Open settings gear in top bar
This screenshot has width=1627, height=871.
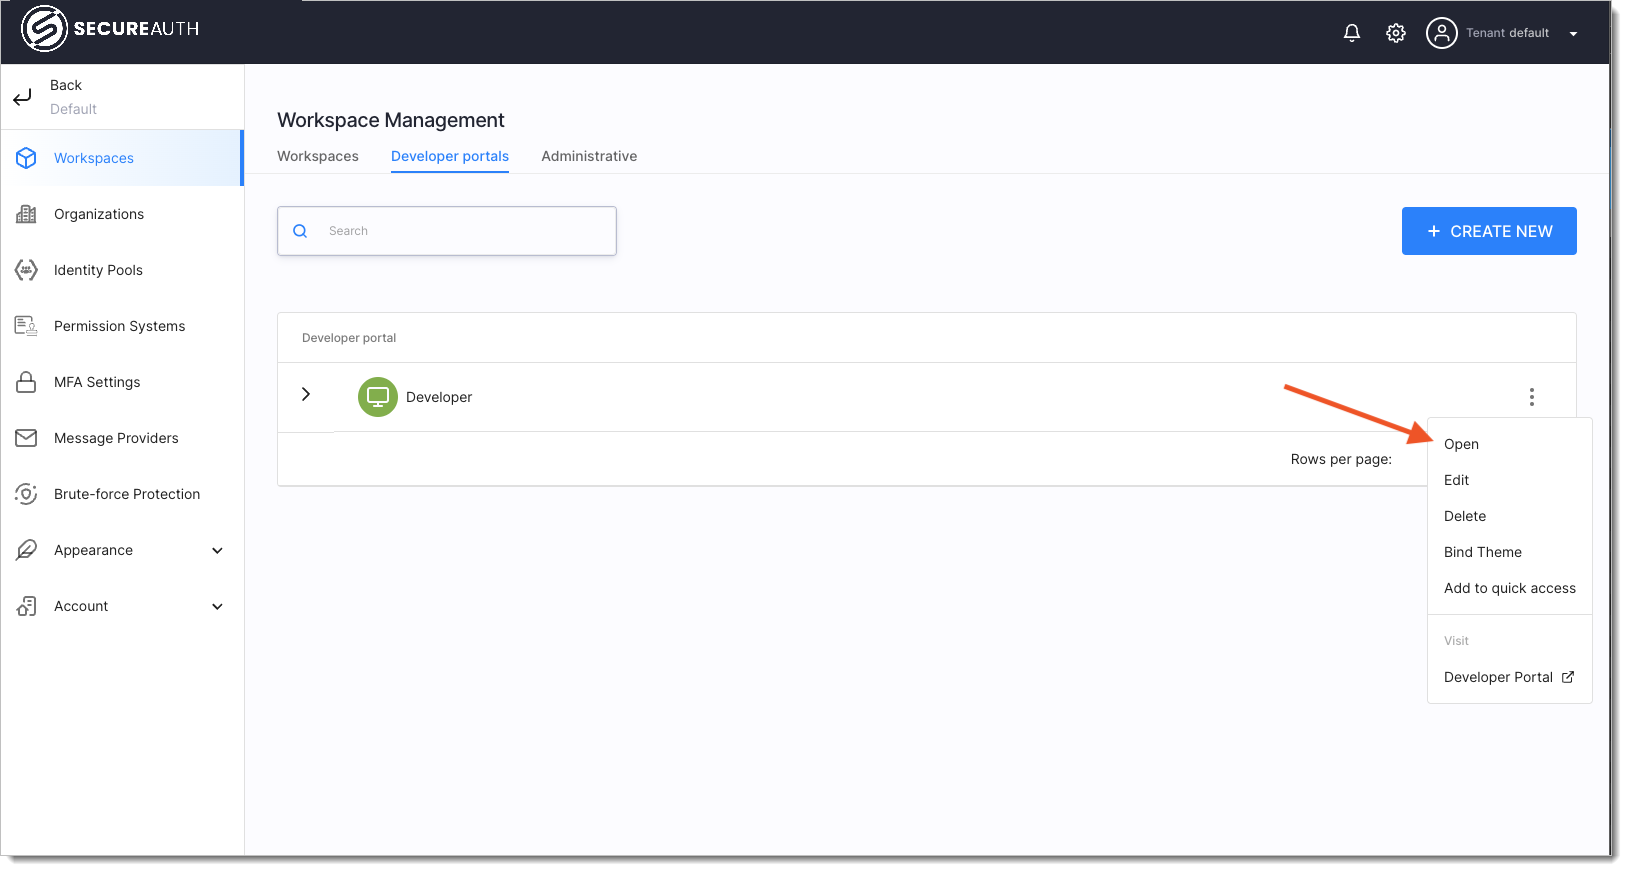click(1396, 33)
